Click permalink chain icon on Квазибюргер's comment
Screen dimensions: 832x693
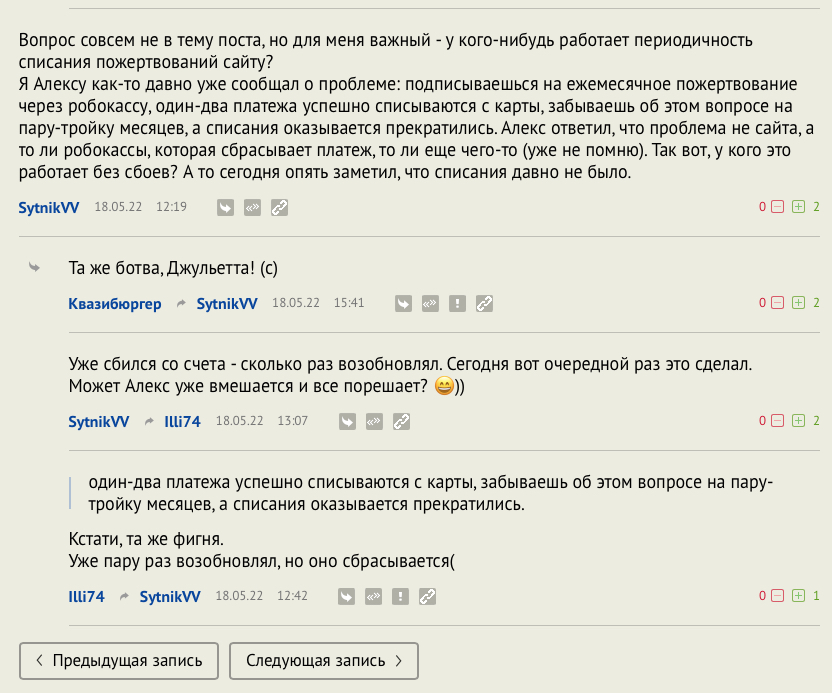pyautogui.click(x=485, y=303)
